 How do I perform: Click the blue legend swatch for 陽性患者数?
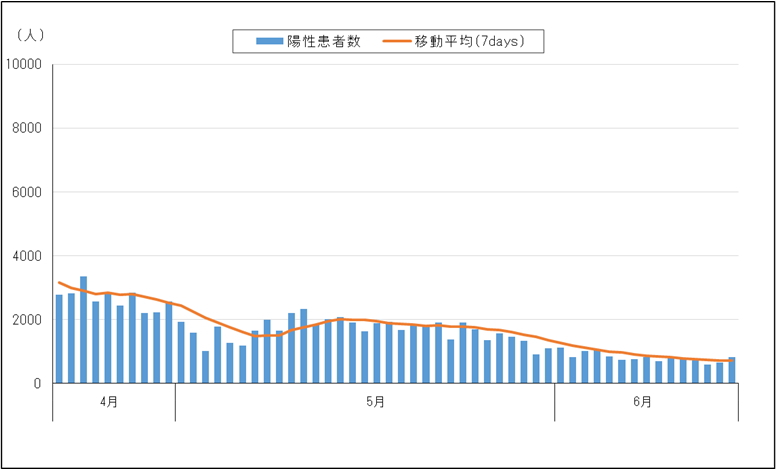tap(270, 42)
